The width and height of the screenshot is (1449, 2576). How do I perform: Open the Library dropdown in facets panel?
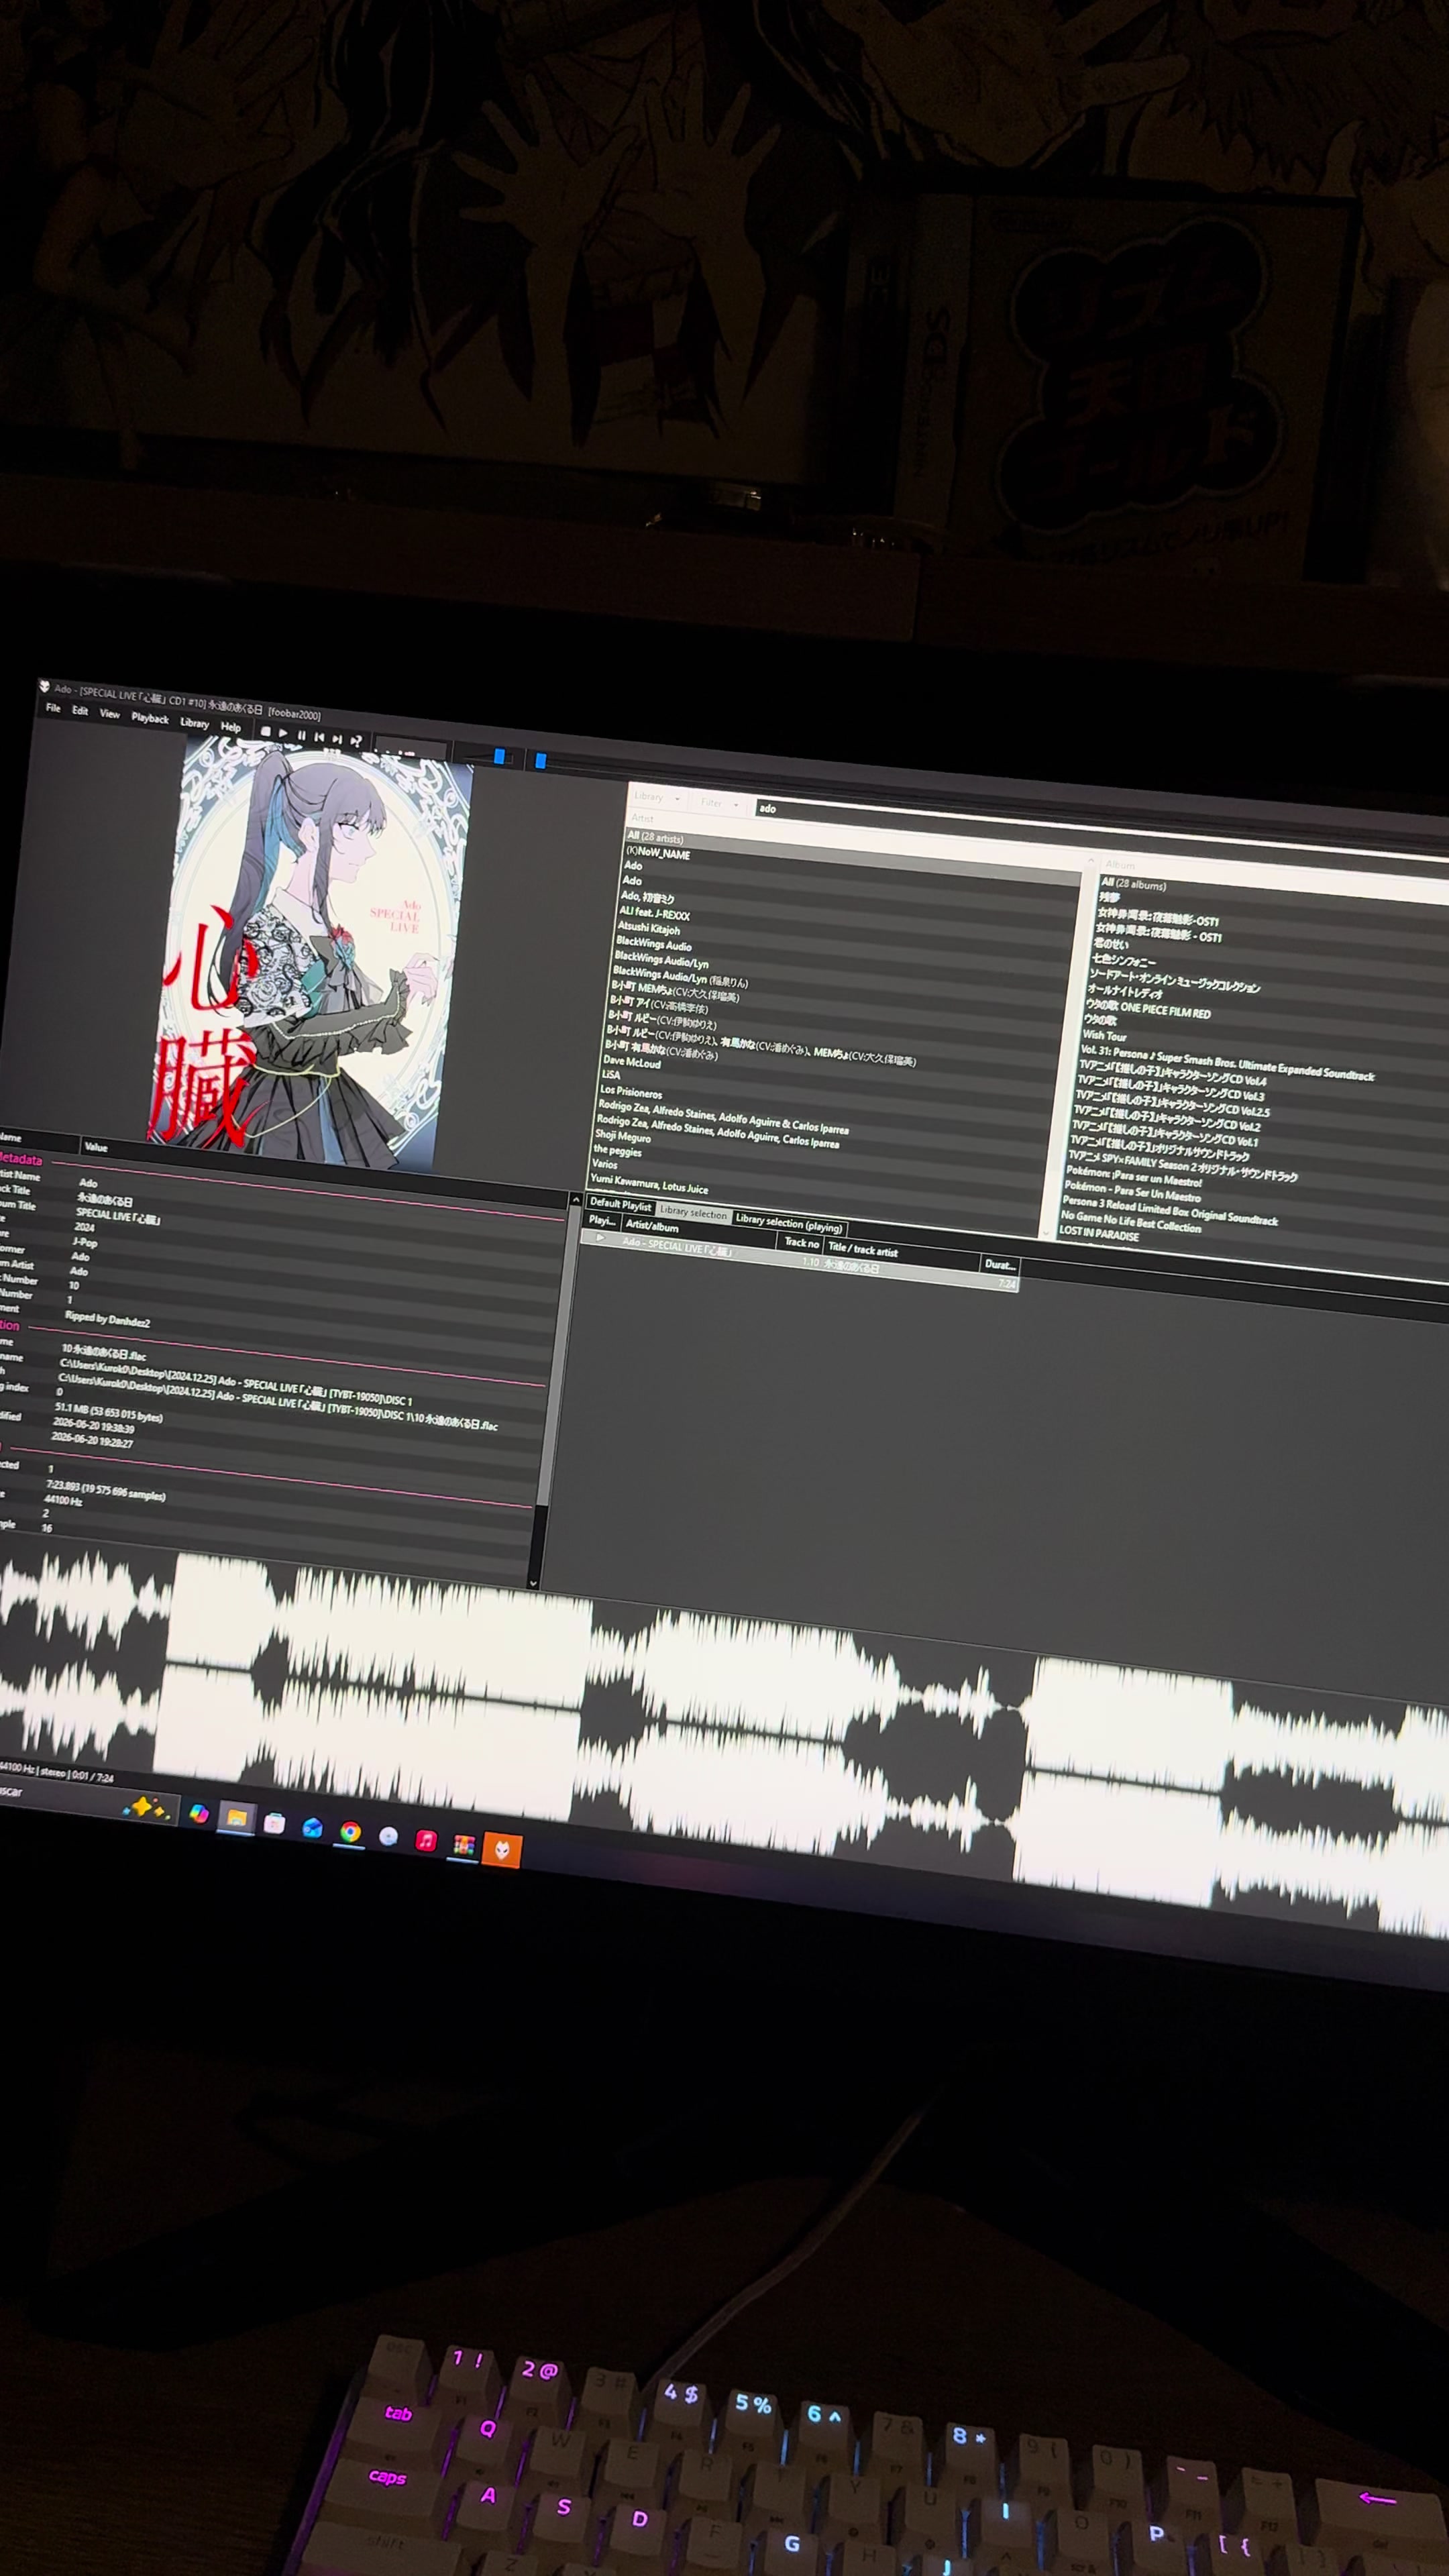point(656,798)
